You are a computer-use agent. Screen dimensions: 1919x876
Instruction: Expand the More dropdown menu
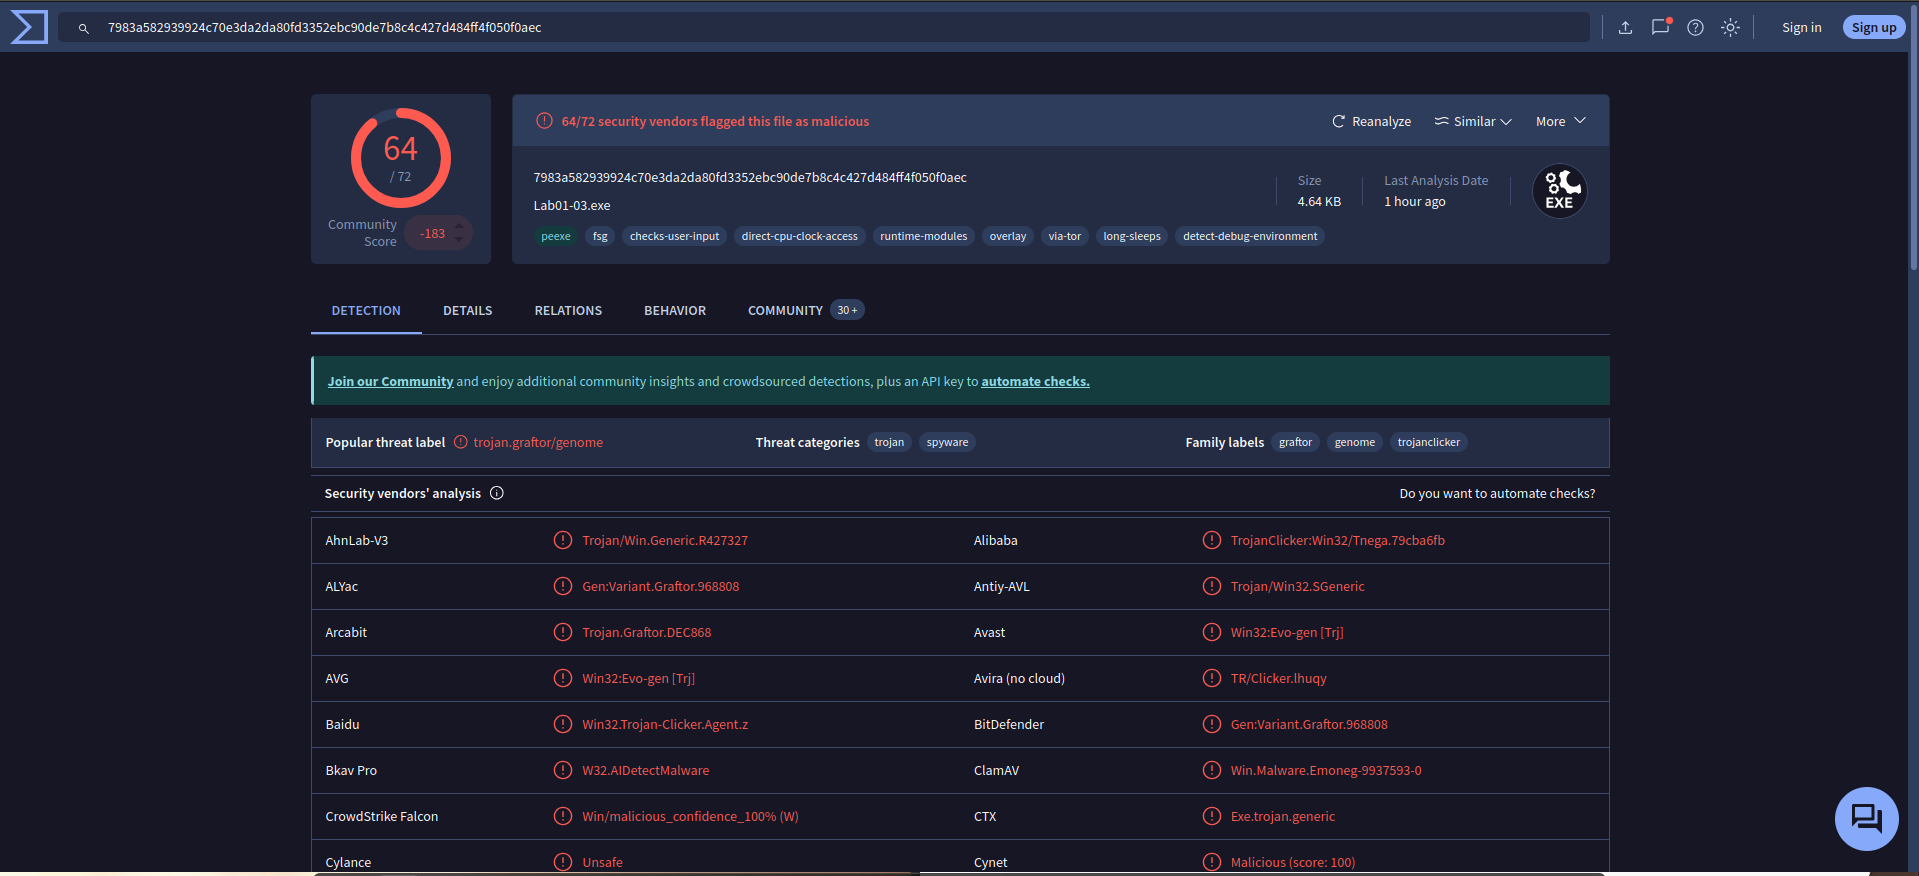(x=1560, y=121)
